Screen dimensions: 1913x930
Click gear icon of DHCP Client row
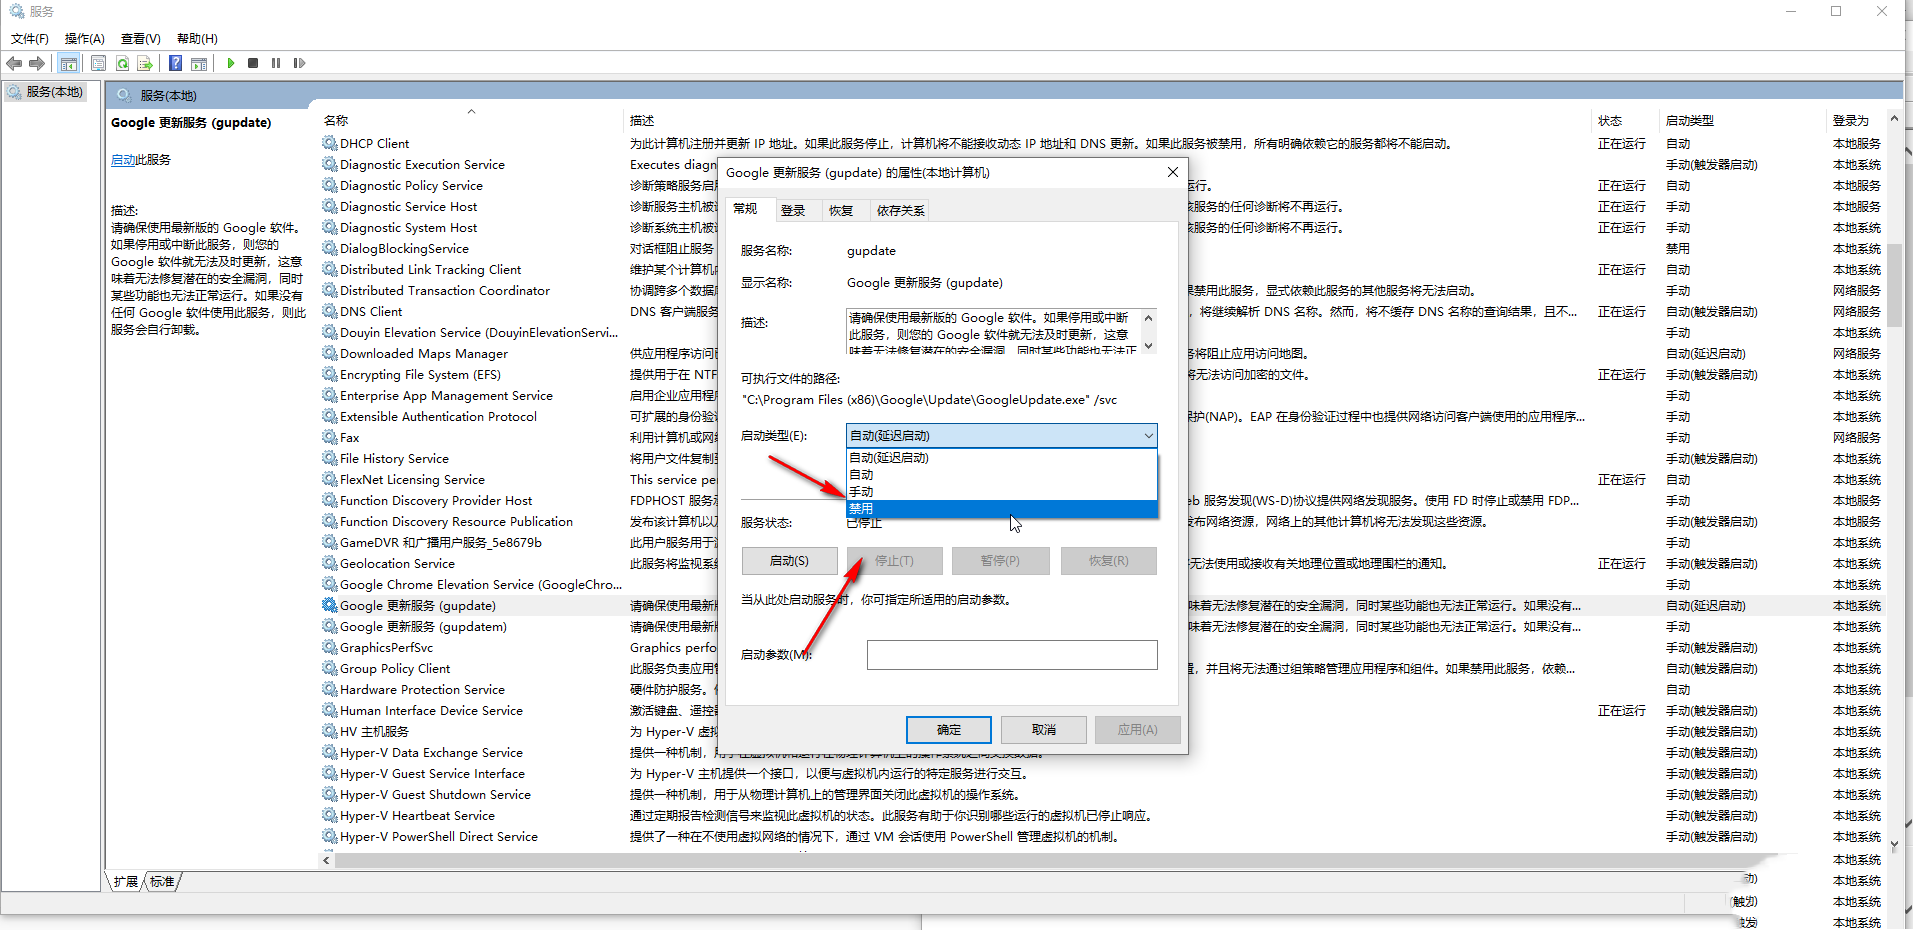pyautogui.click(x=330, y=143)
